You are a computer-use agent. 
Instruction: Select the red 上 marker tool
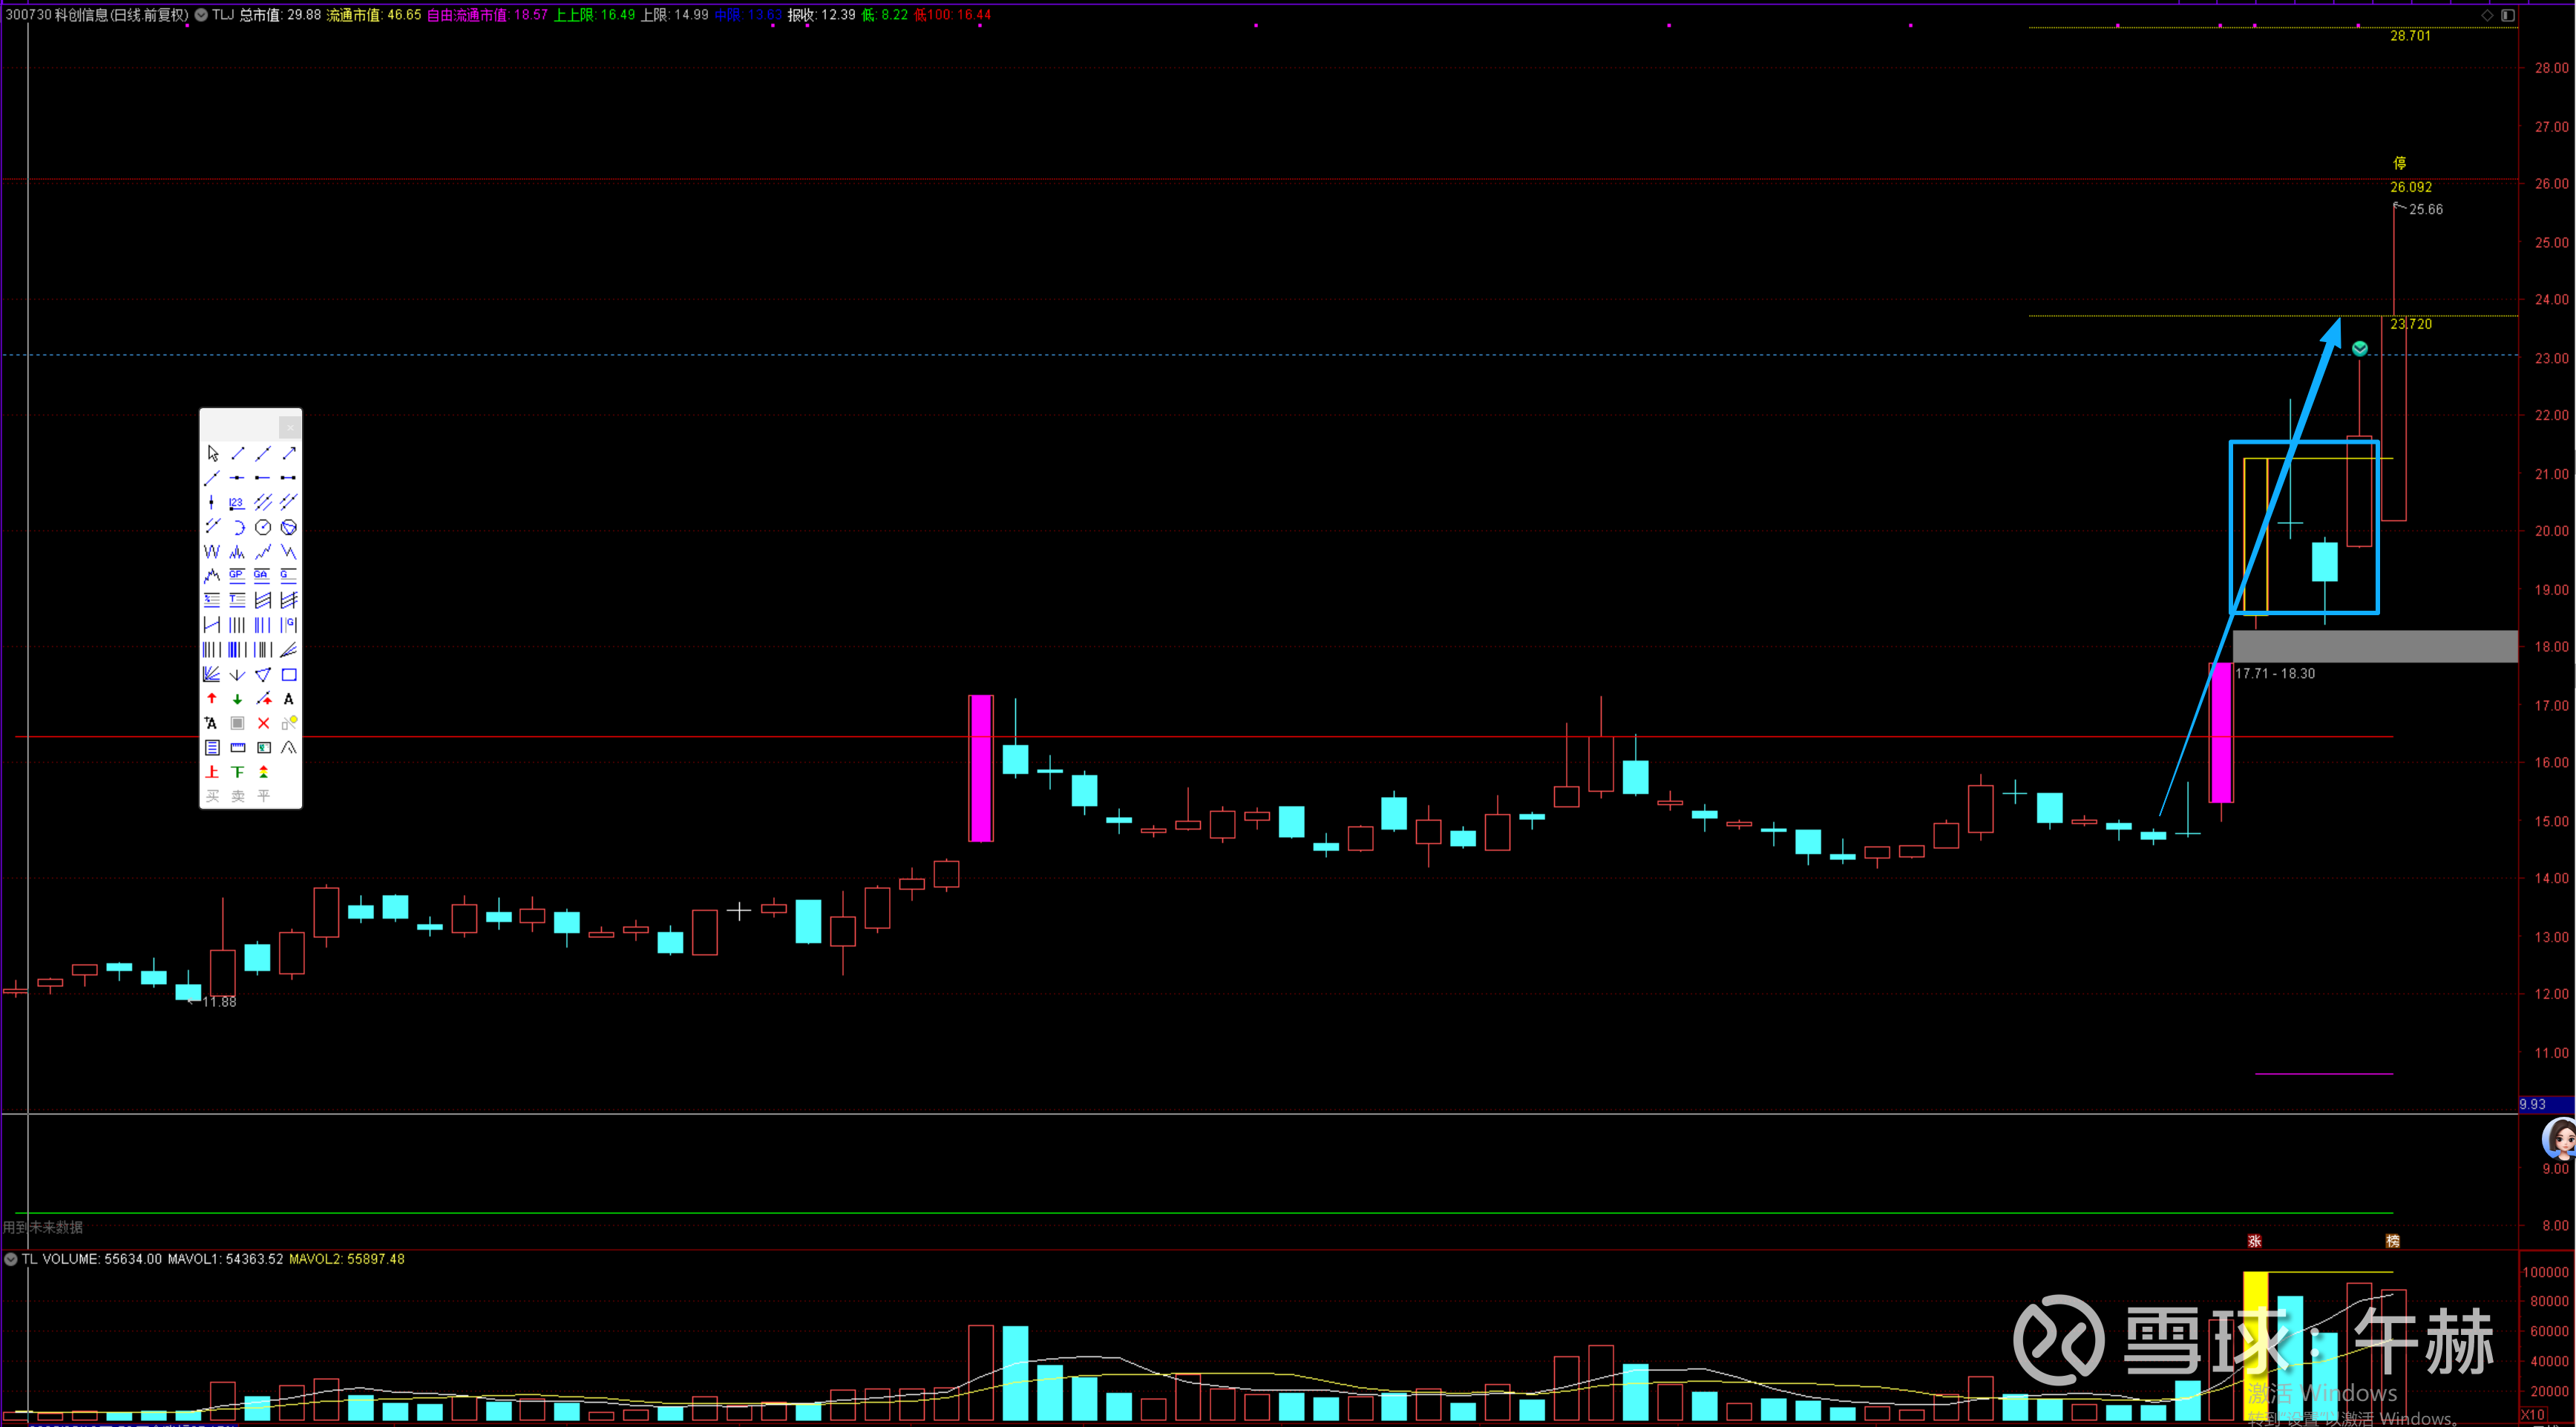pyautogui.click(x=212, y=772)
